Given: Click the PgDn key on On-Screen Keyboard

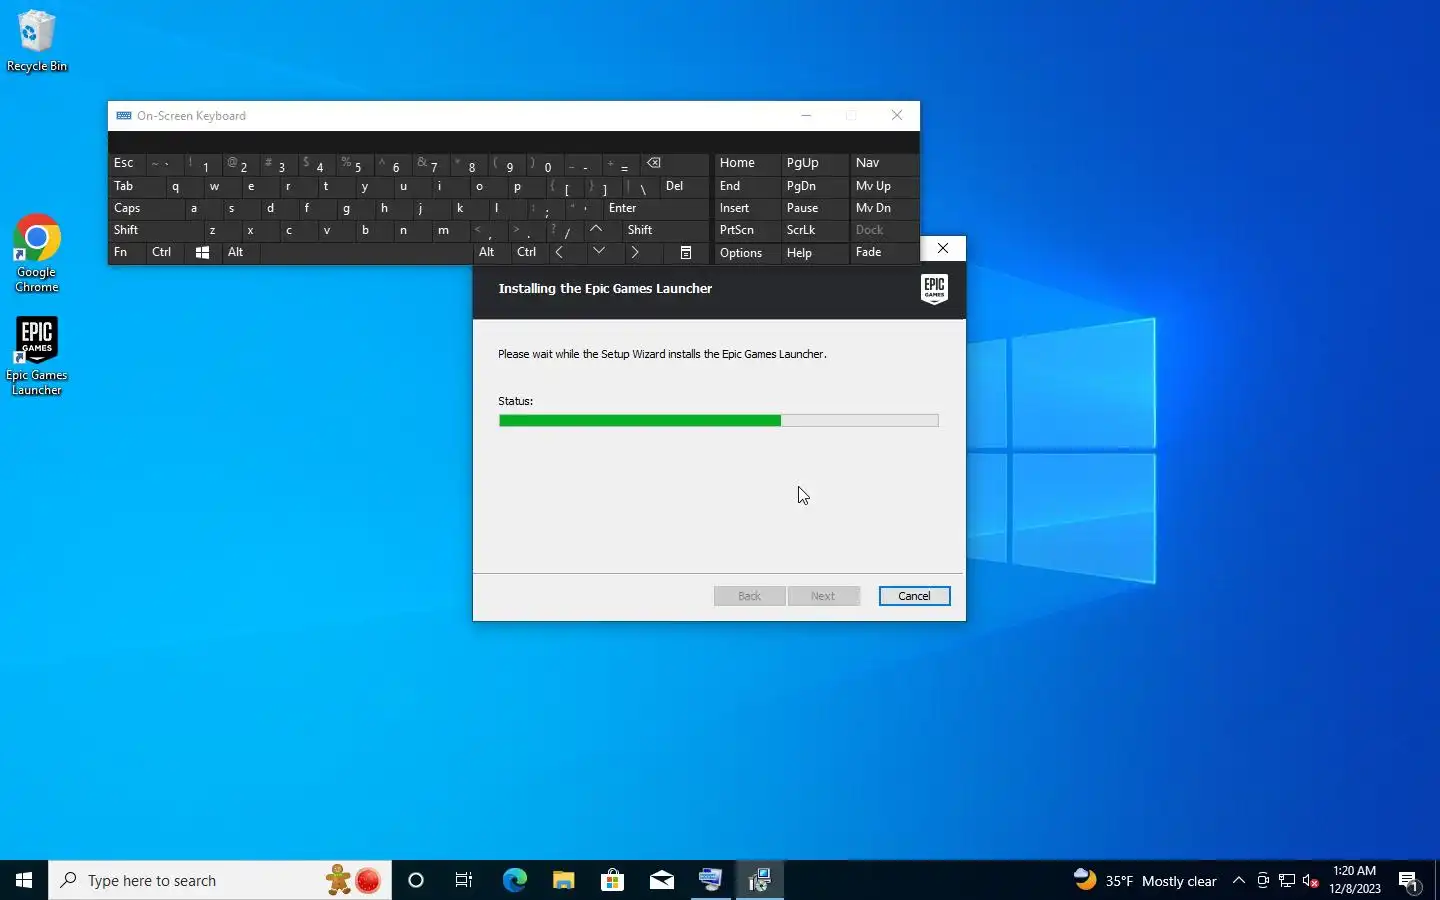Looking at the screenshot, I should (x=814, y=186).
